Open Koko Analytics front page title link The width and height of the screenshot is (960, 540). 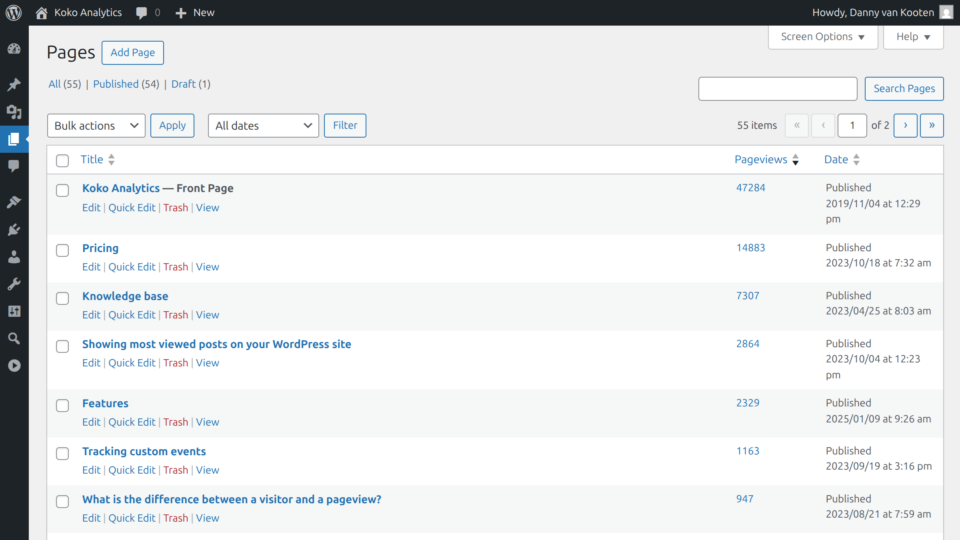[121, 188]
